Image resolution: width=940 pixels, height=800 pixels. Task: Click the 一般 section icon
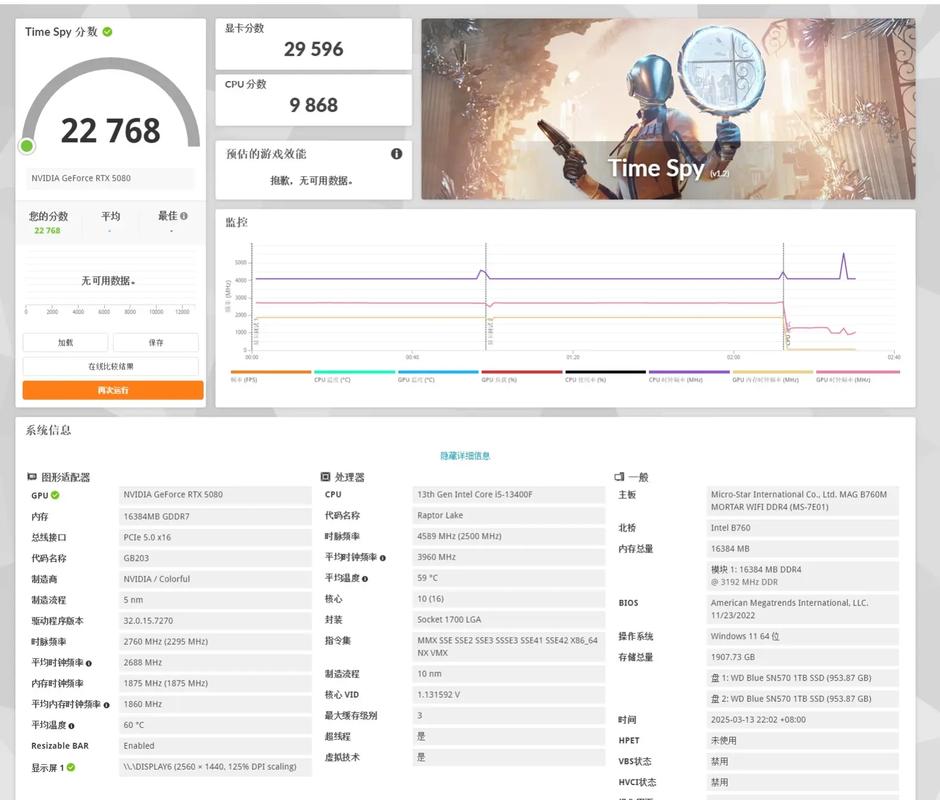click(619, 477)
